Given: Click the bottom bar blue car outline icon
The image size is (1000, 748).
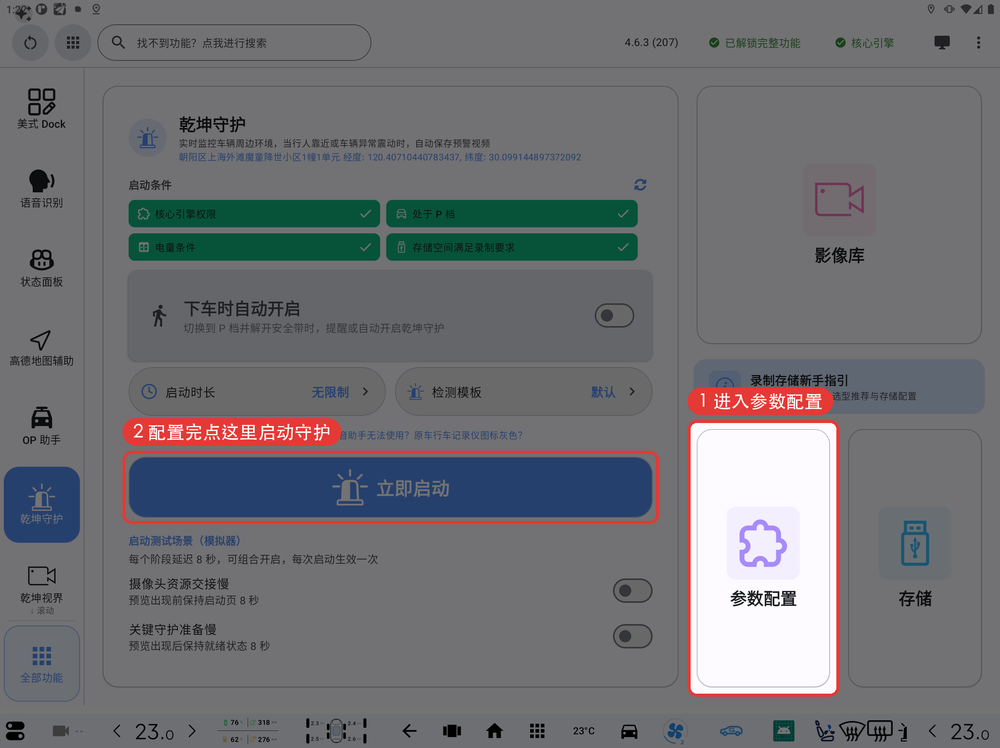Looking at the screenshot, I should click(x=732, y=731).
